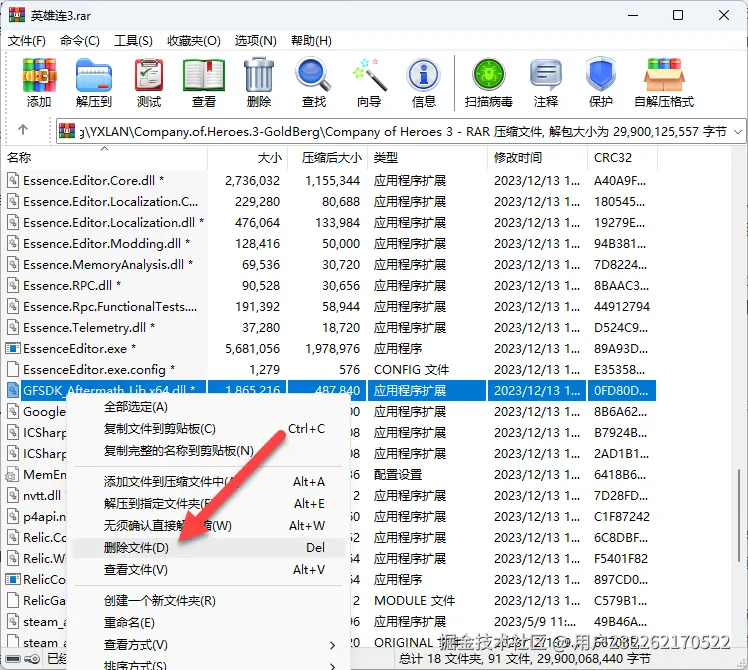Click the CRC32 value 44912794

(622, 306)
